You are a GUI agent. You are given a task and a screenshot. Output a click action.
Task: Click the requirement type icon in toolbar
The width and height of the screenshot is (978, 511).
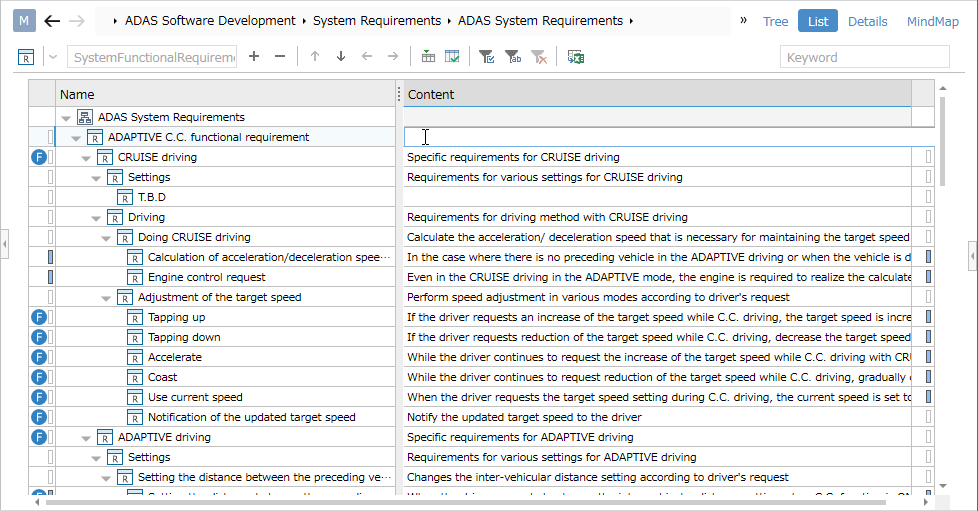coord(26,57)
